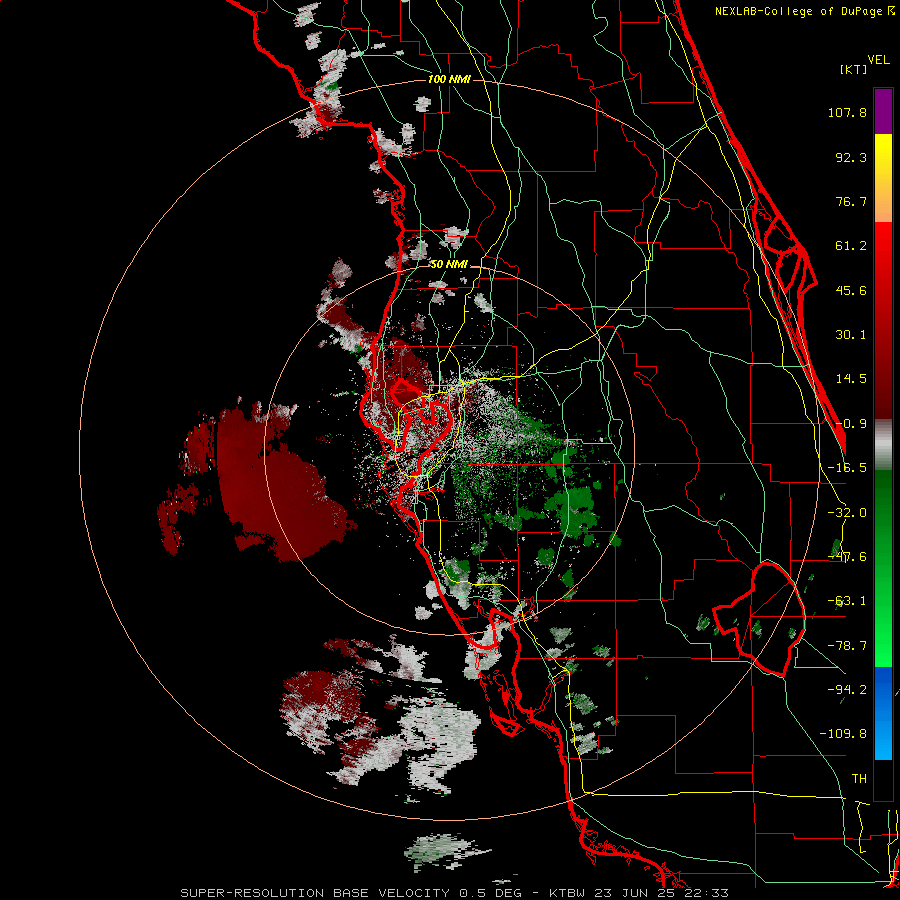Select the -47.6 scale value
The width and height of the screenshot is (900, 900).
pyautogui.click(x=847, y=557)
